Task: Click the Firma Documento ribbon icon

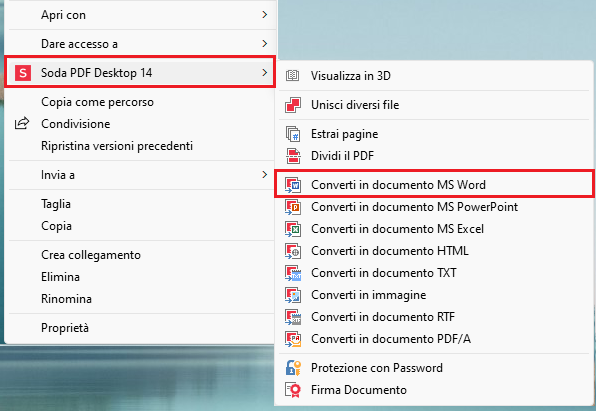Action: click(293, 390)
